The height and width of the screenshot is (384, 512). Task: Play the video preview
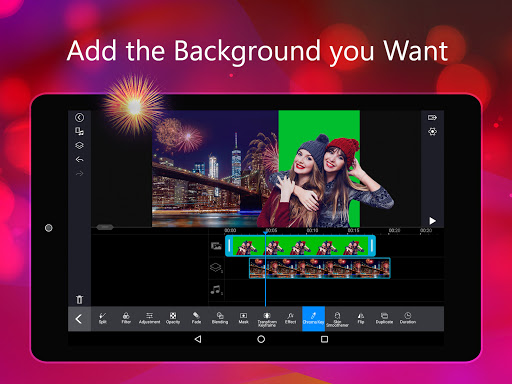pos(432,221)
